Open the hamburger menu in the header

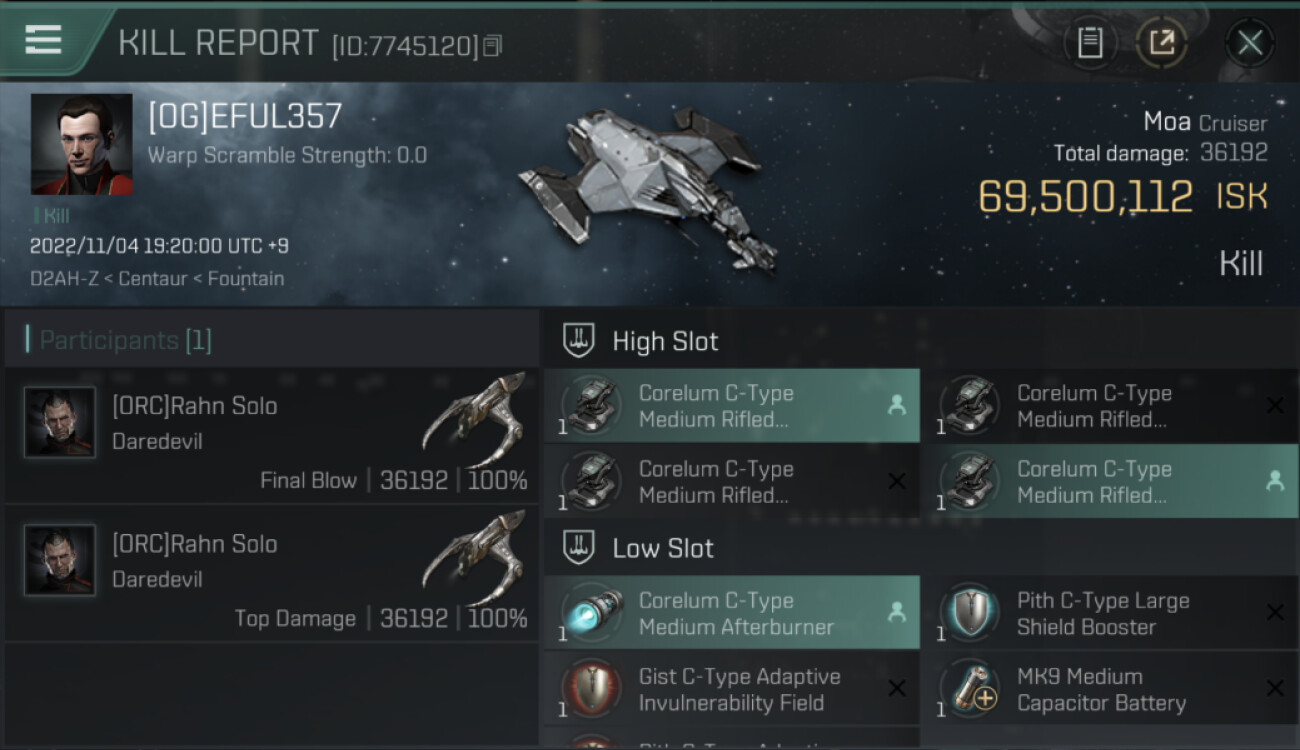tap(44, 40)
